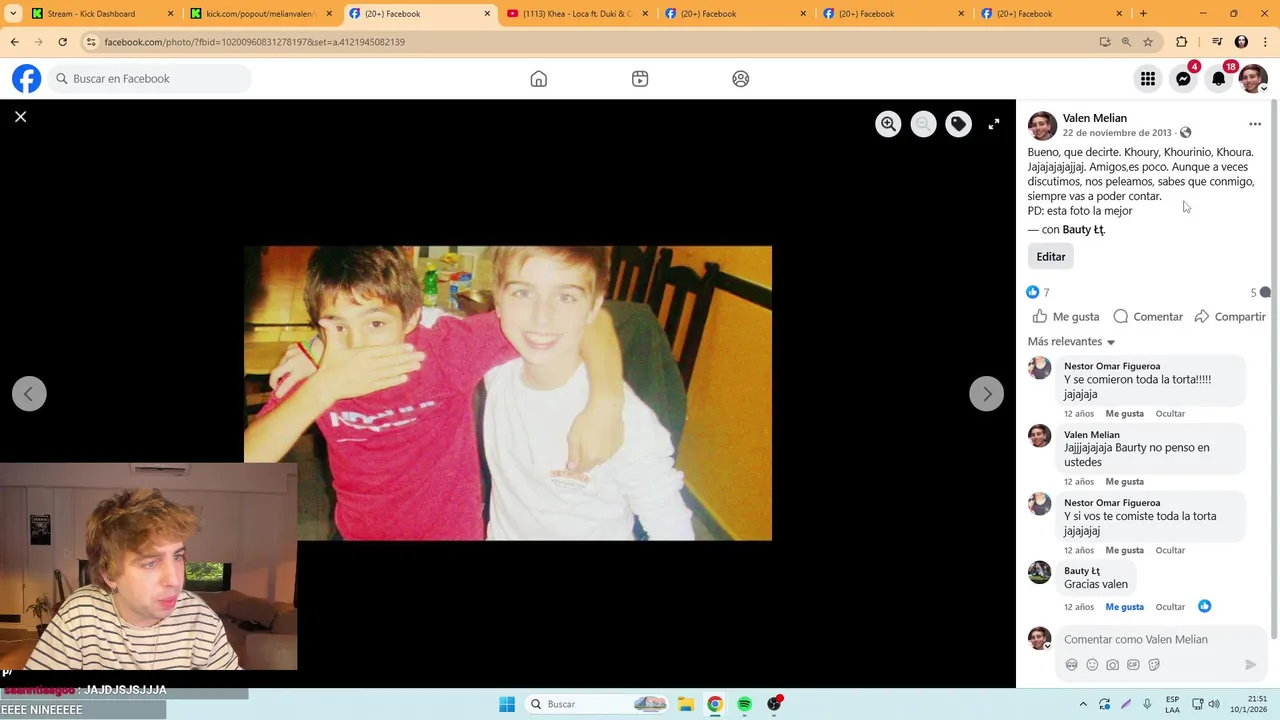Go to the previous photo

(x=29, y=394)
